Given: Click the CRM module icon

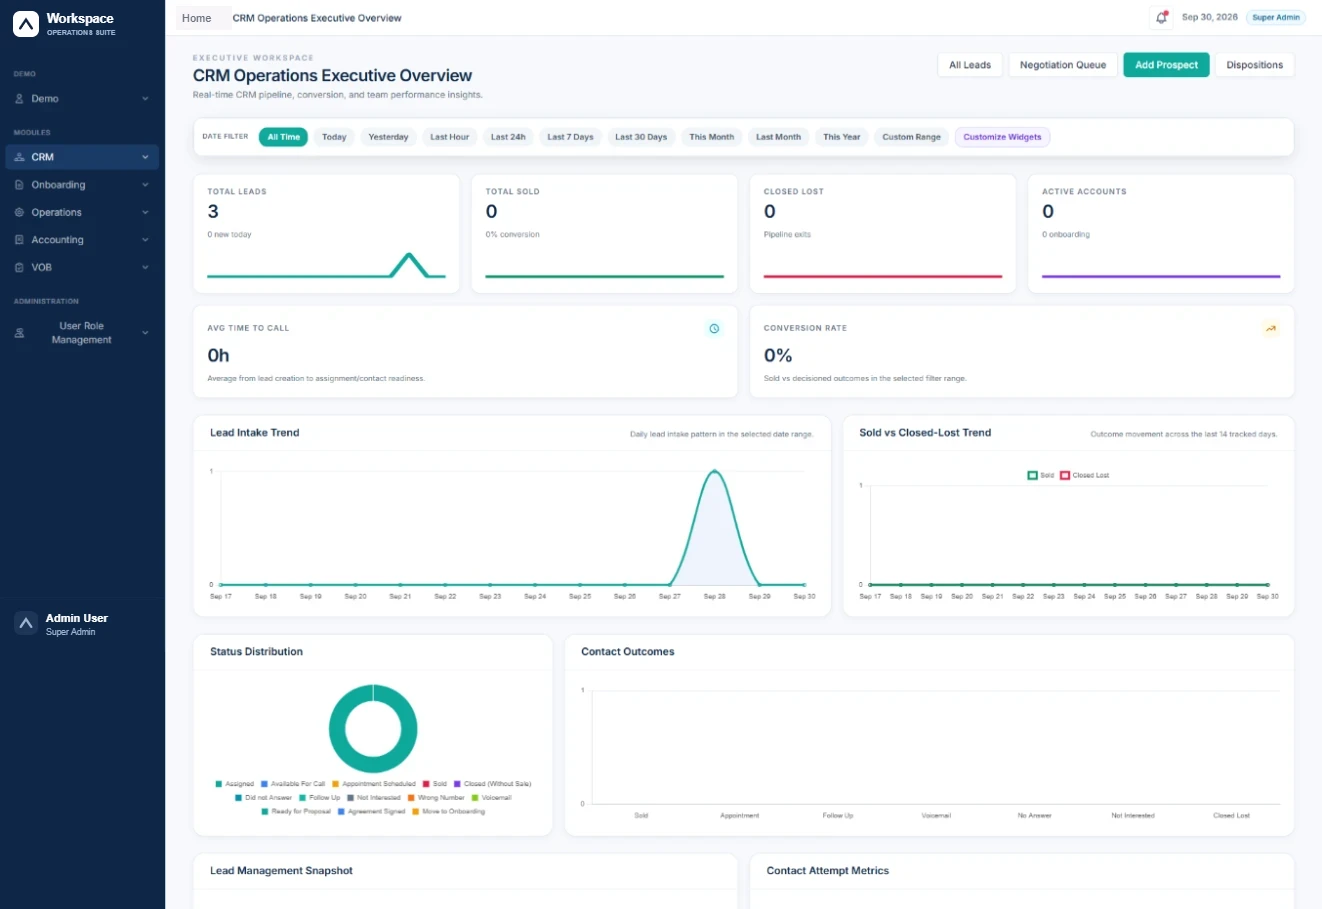Looking at the screenshot, I should (x=20, y=157).
